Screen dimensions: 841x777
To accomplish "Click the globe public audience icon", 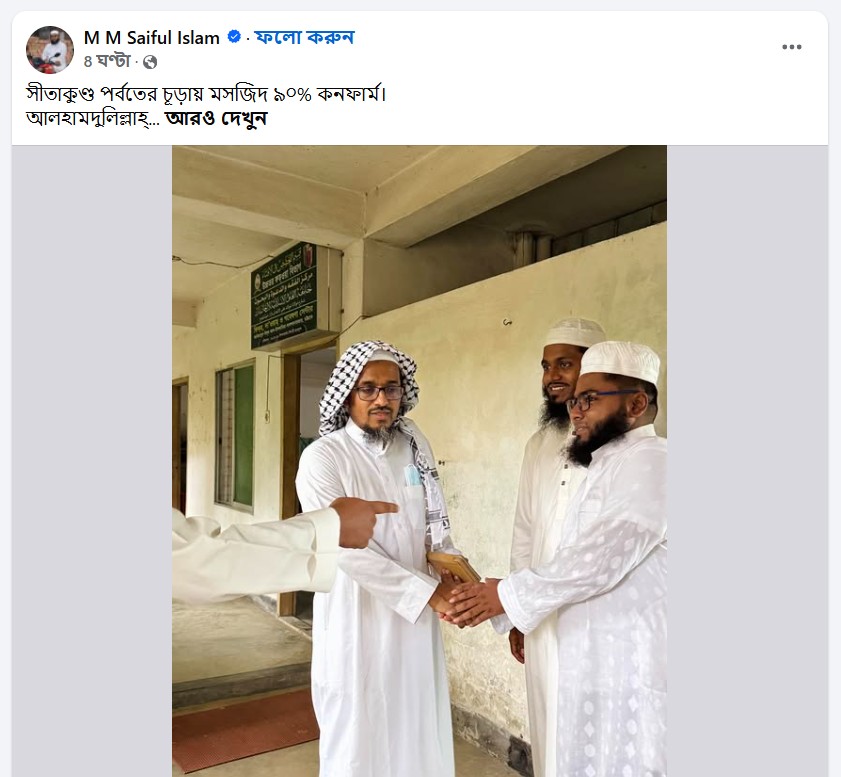I will (x=150, y=62).
